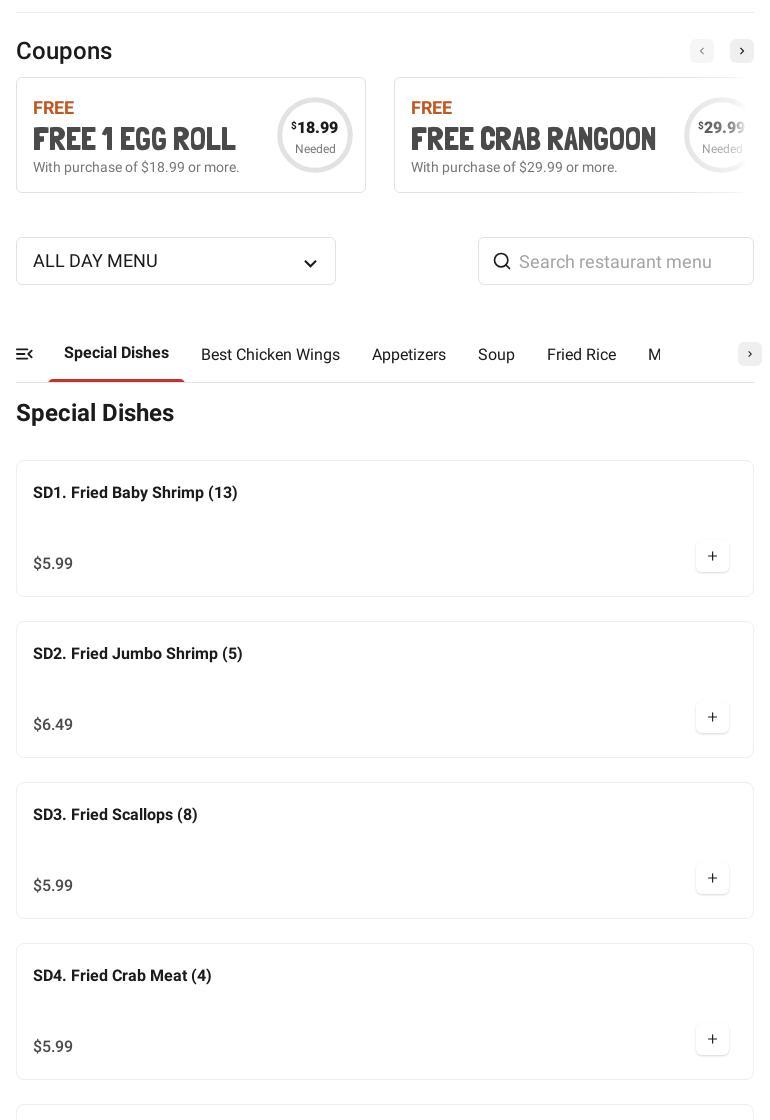The height and width of the screenshot is (1120, 770).
Task: Select the Special Dishes tab
Action: 116,353
